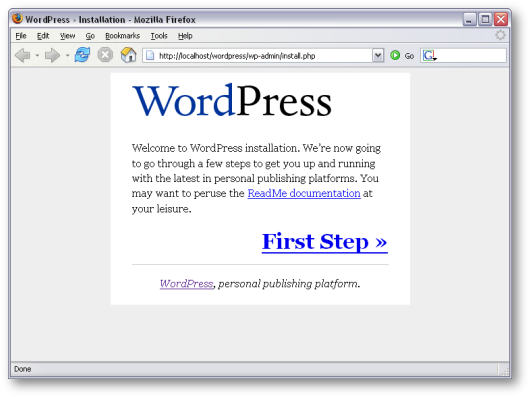
Task: Open the Tools menu
Action: 159,36
